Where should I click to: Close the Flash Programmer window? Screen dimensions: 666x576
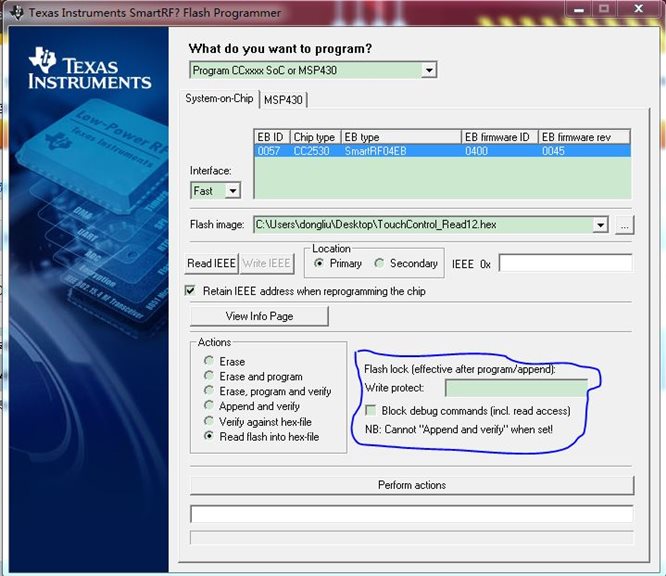638,8
